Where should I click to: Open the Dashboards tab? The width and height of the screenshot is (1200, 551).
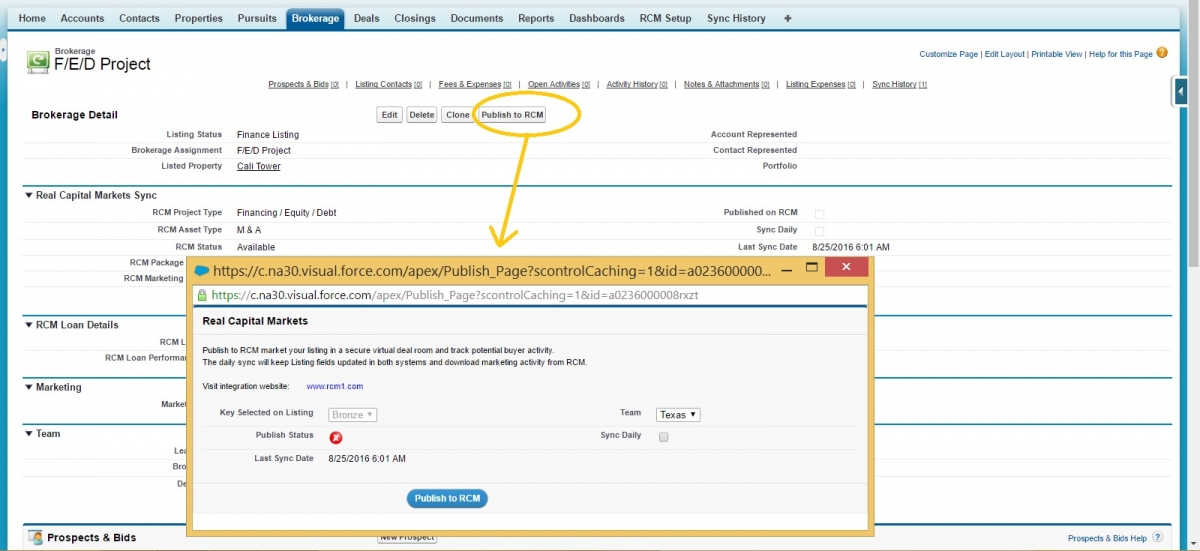coord(597,18)
